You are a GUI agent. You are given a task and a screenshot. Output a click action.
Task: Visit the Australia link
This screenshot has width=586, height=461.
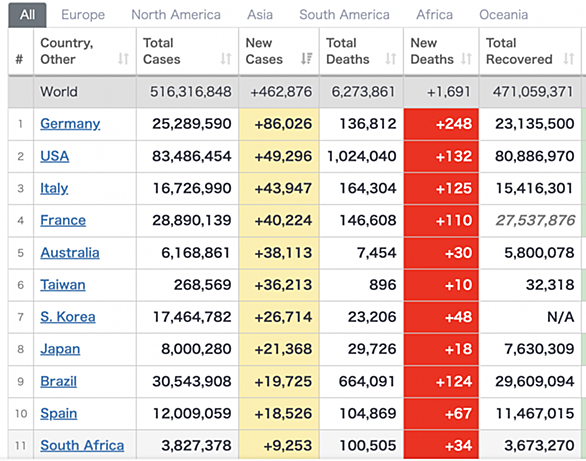[70, 253]
